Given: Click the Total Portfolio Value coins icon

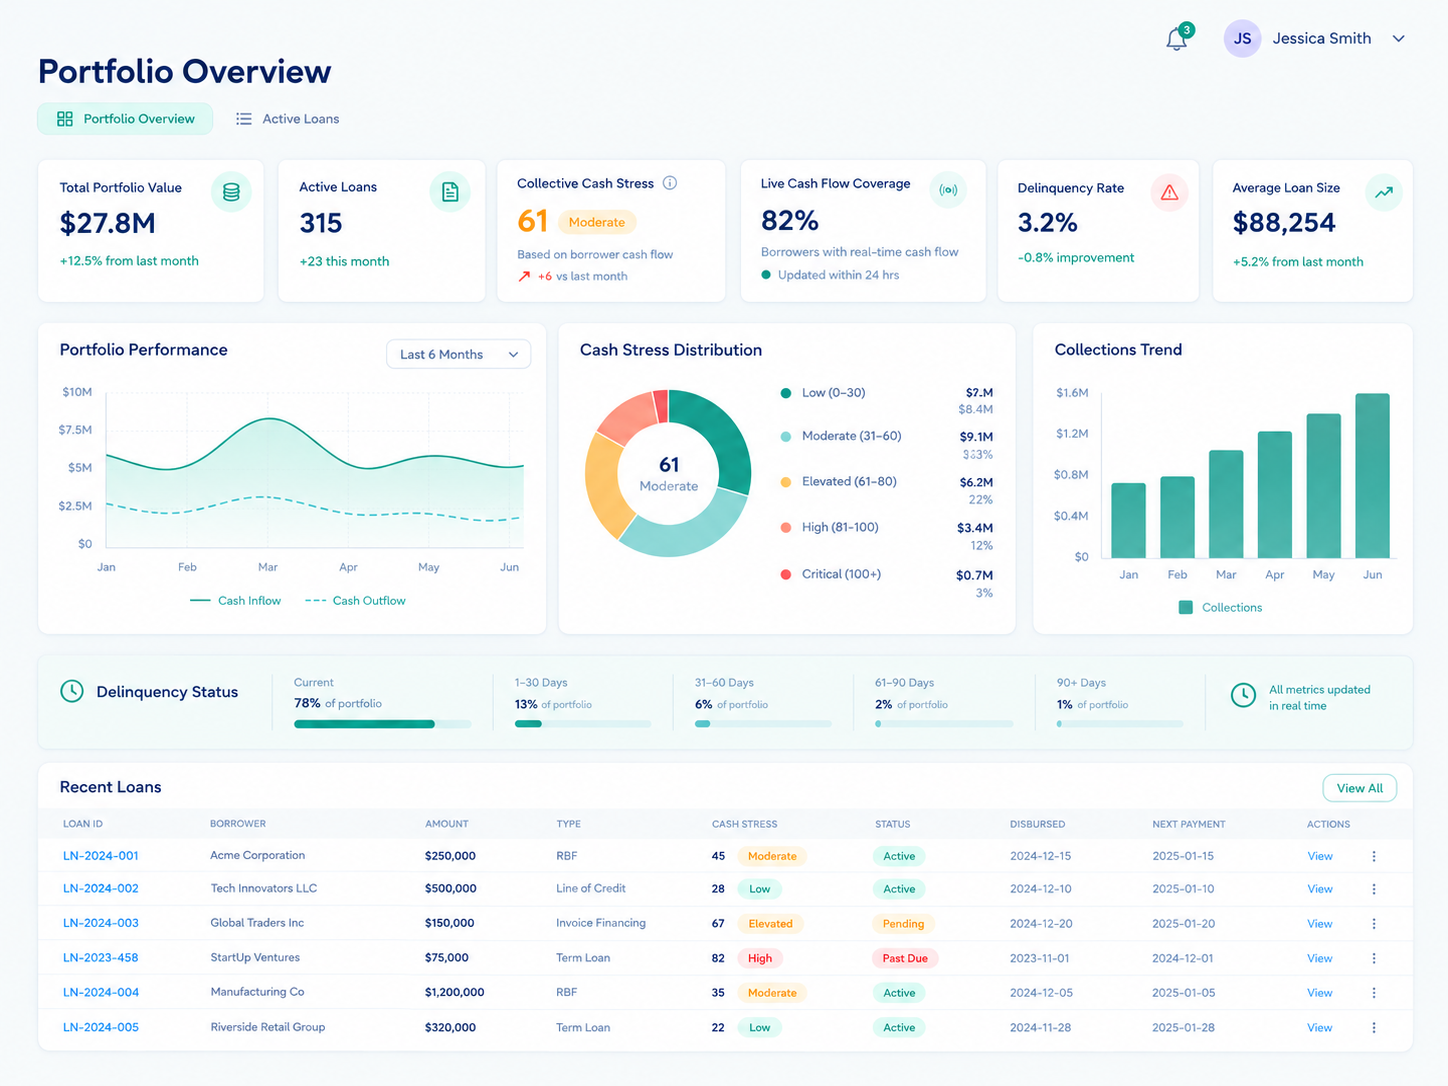Looking at the screenshot, I should [231, 192].
